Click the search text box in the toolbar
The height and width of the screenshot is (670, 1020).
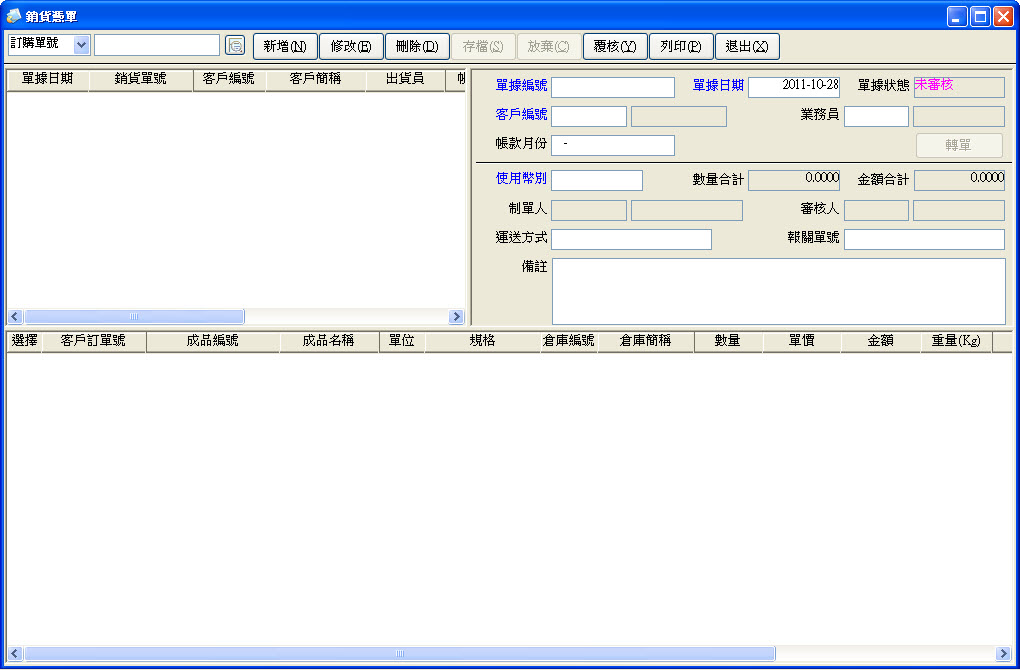(157, 45)
